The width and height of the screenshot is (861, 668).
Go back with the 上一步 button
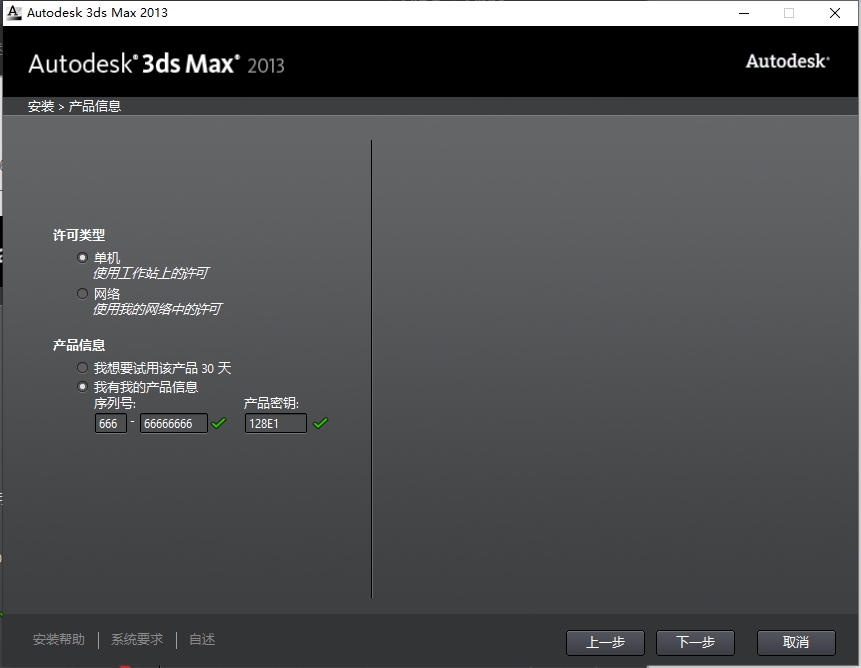pos(605,642)
